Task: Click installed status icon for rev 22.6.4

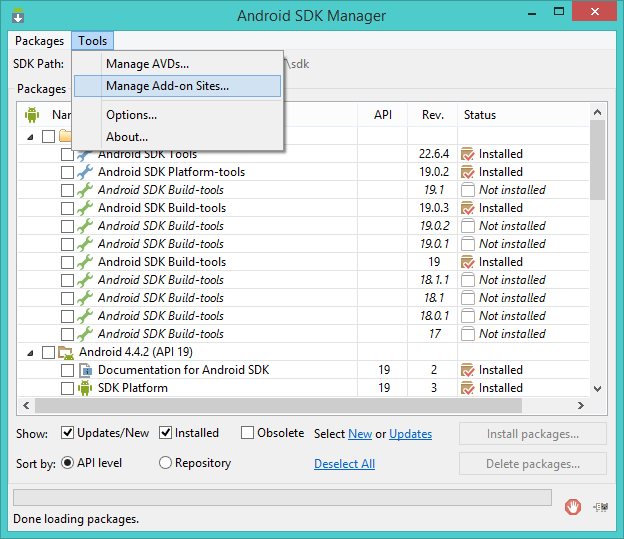Action: coord(467,154)
